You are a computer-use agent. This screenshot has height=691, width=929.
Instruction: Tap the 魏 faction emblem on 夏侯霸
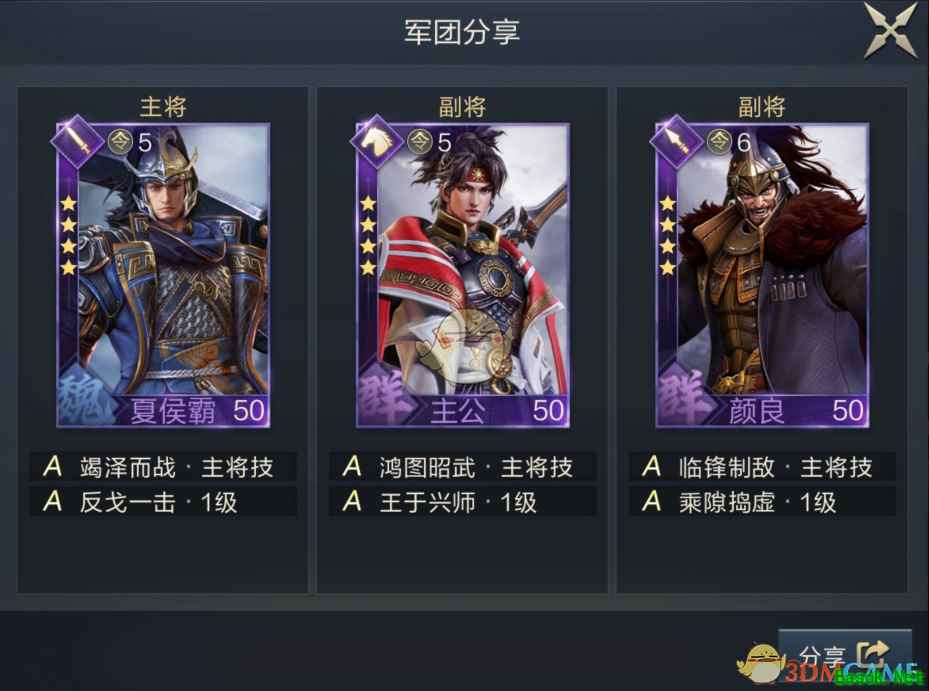[x=86, y=396]
